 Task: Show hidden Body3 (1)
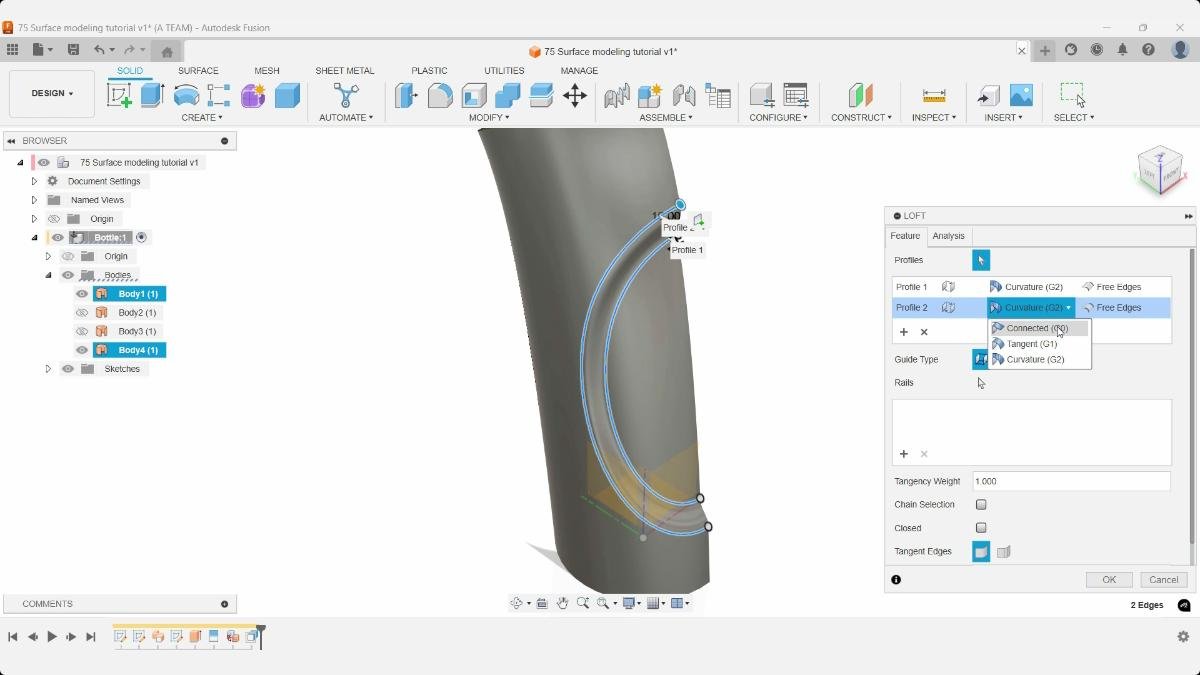[x=82, y=331]
